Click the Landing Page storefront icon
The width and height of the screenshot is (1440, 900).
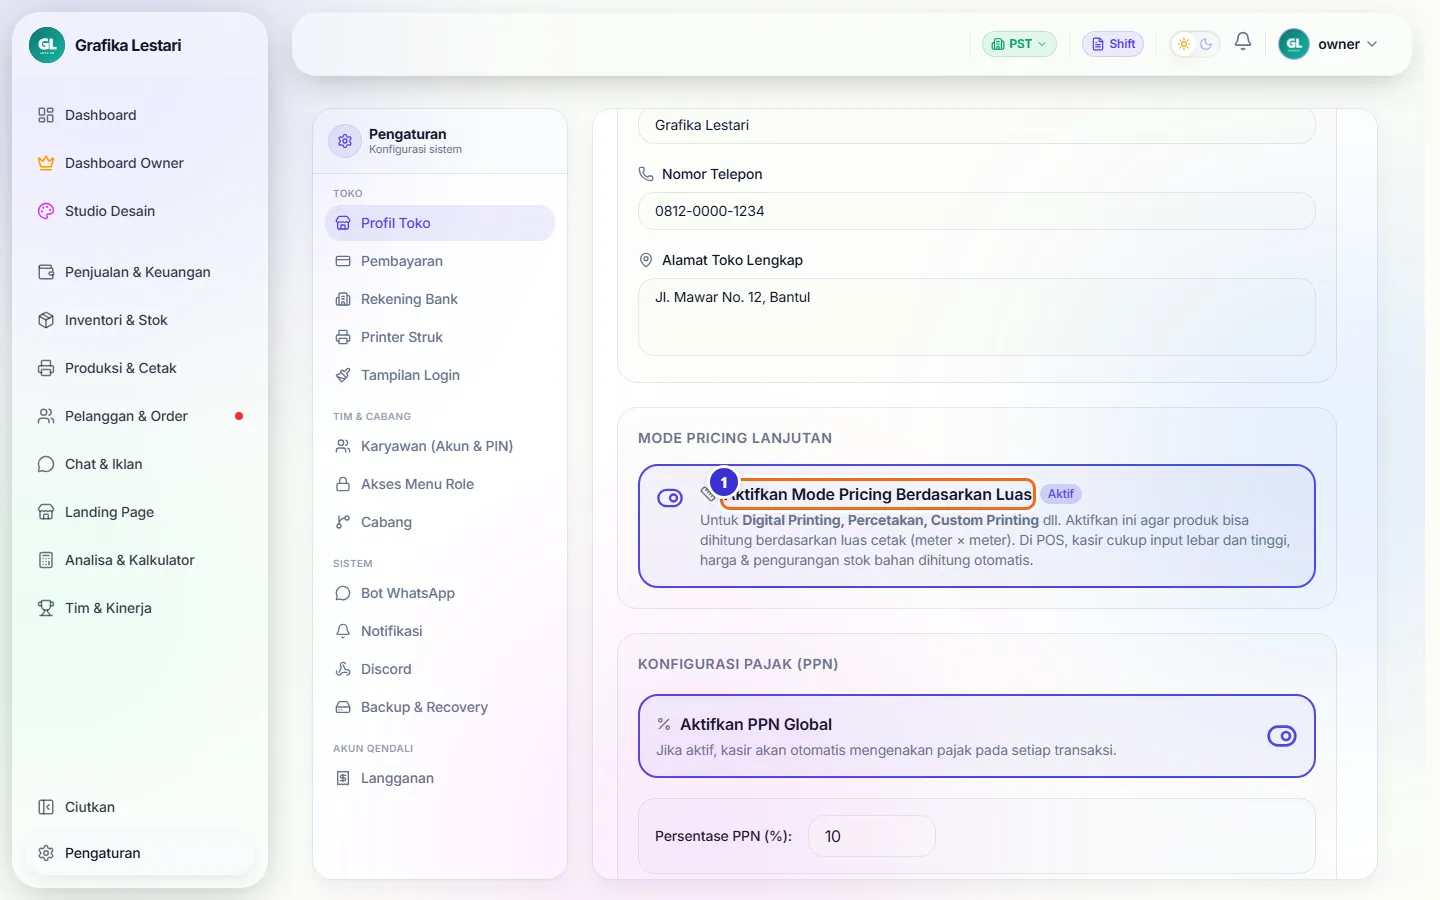(x=46, y=512)
